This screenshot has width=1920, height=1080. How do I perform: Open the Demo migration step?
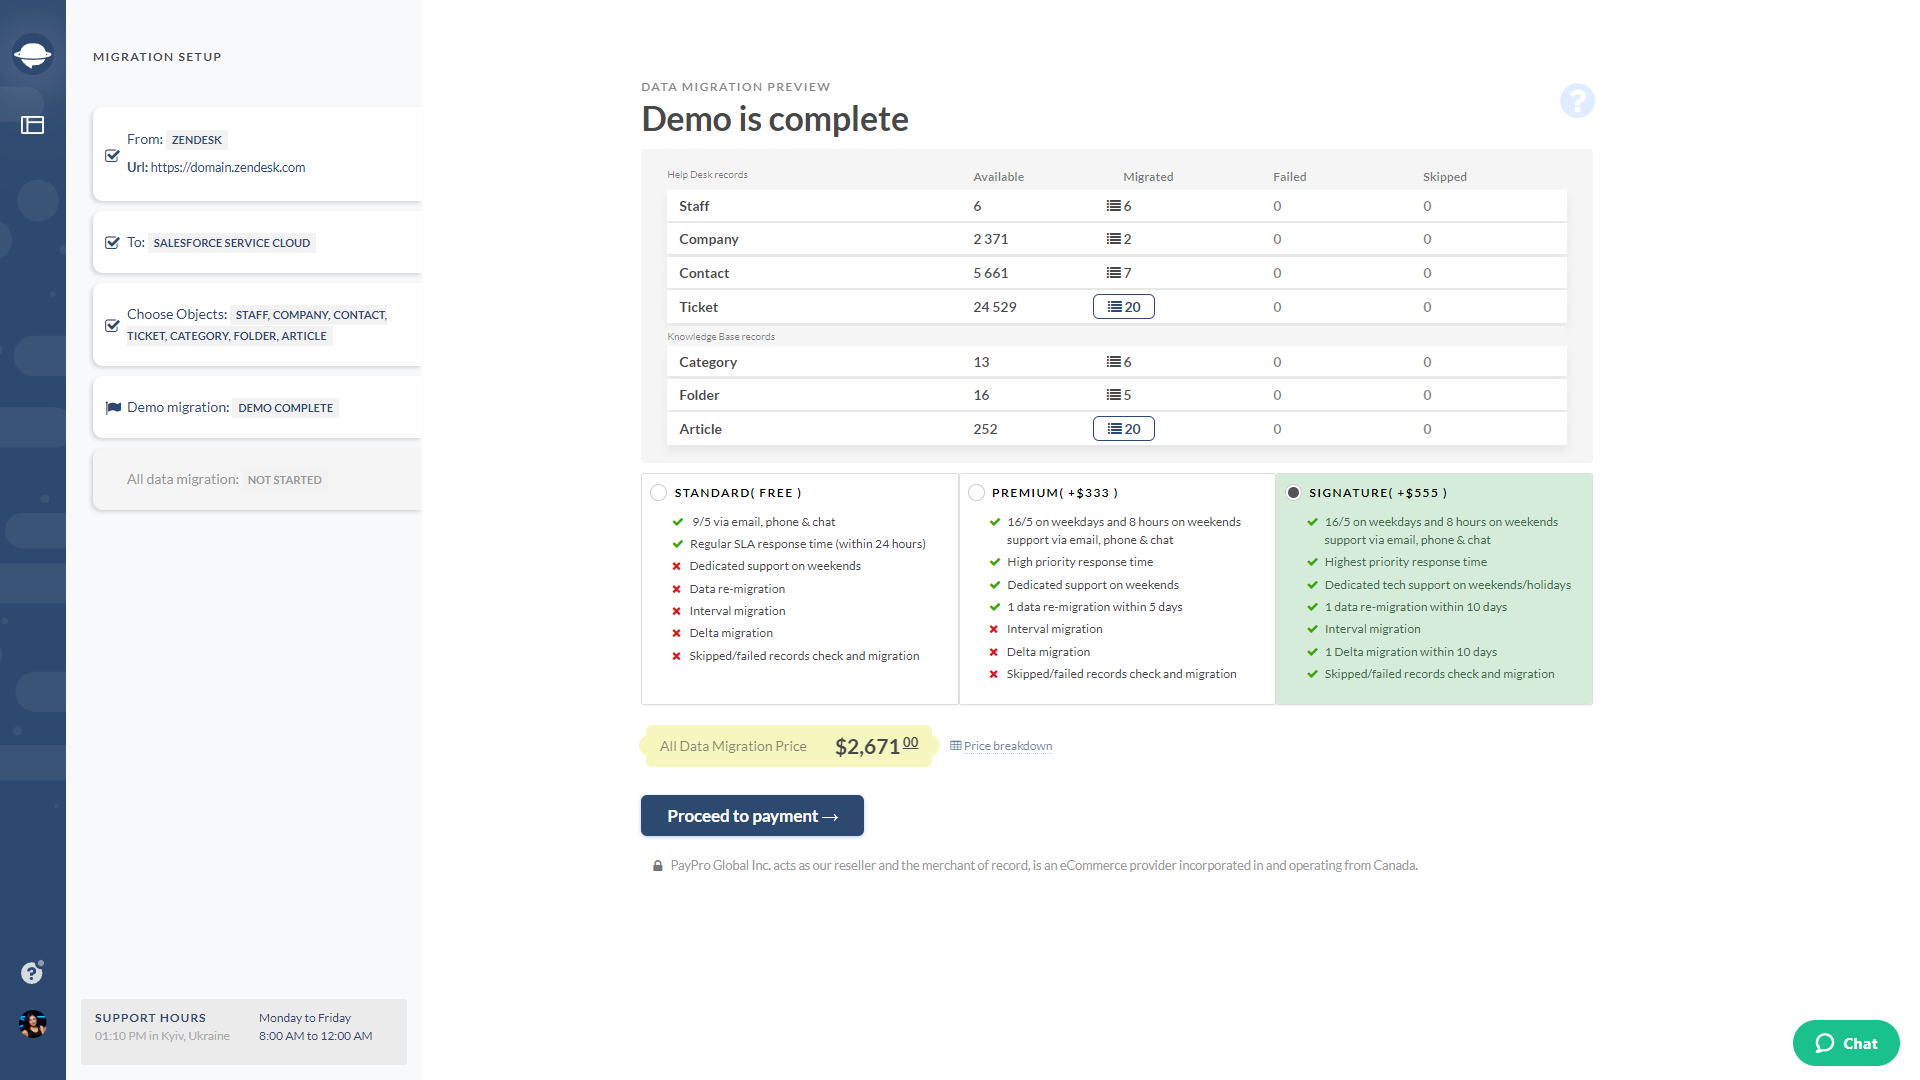[x=257, y=408]
